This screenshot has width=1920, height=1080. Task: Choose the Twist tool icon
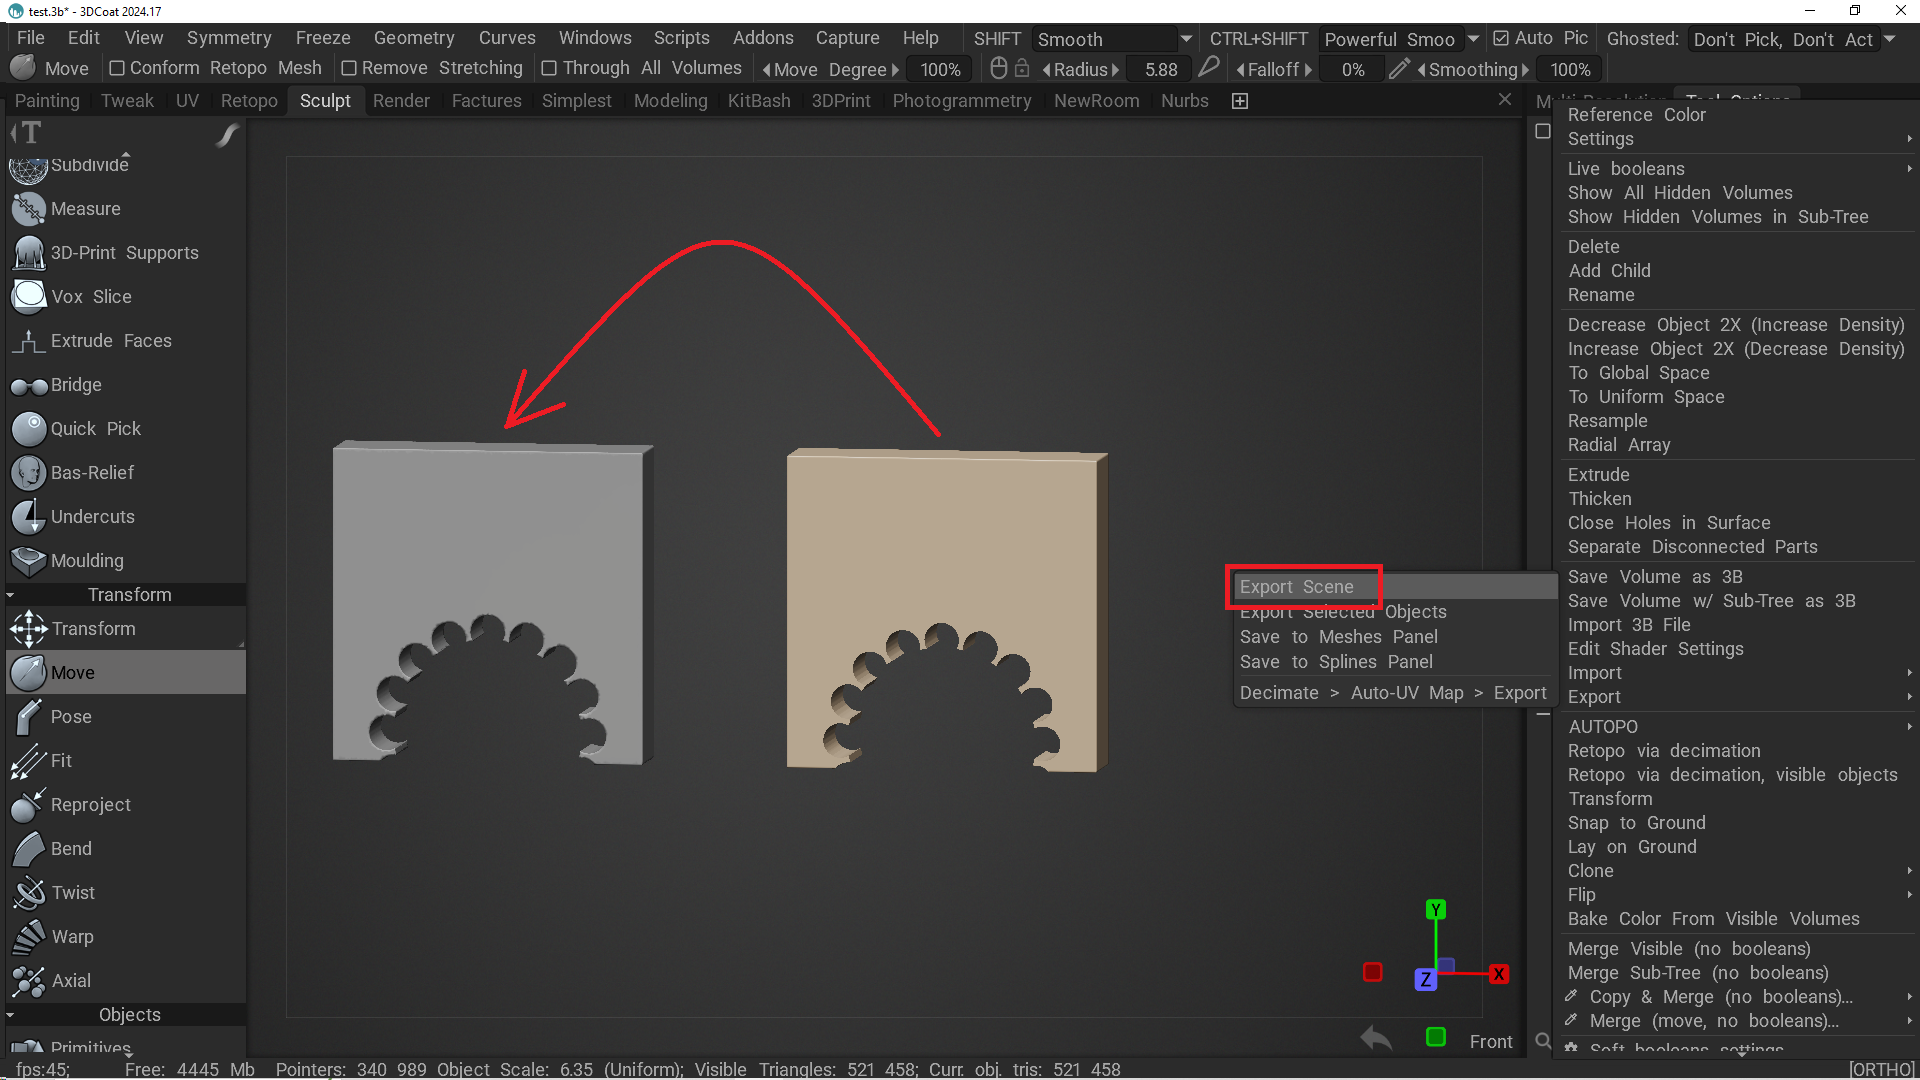pyautogui.click(x=28, y=893)
